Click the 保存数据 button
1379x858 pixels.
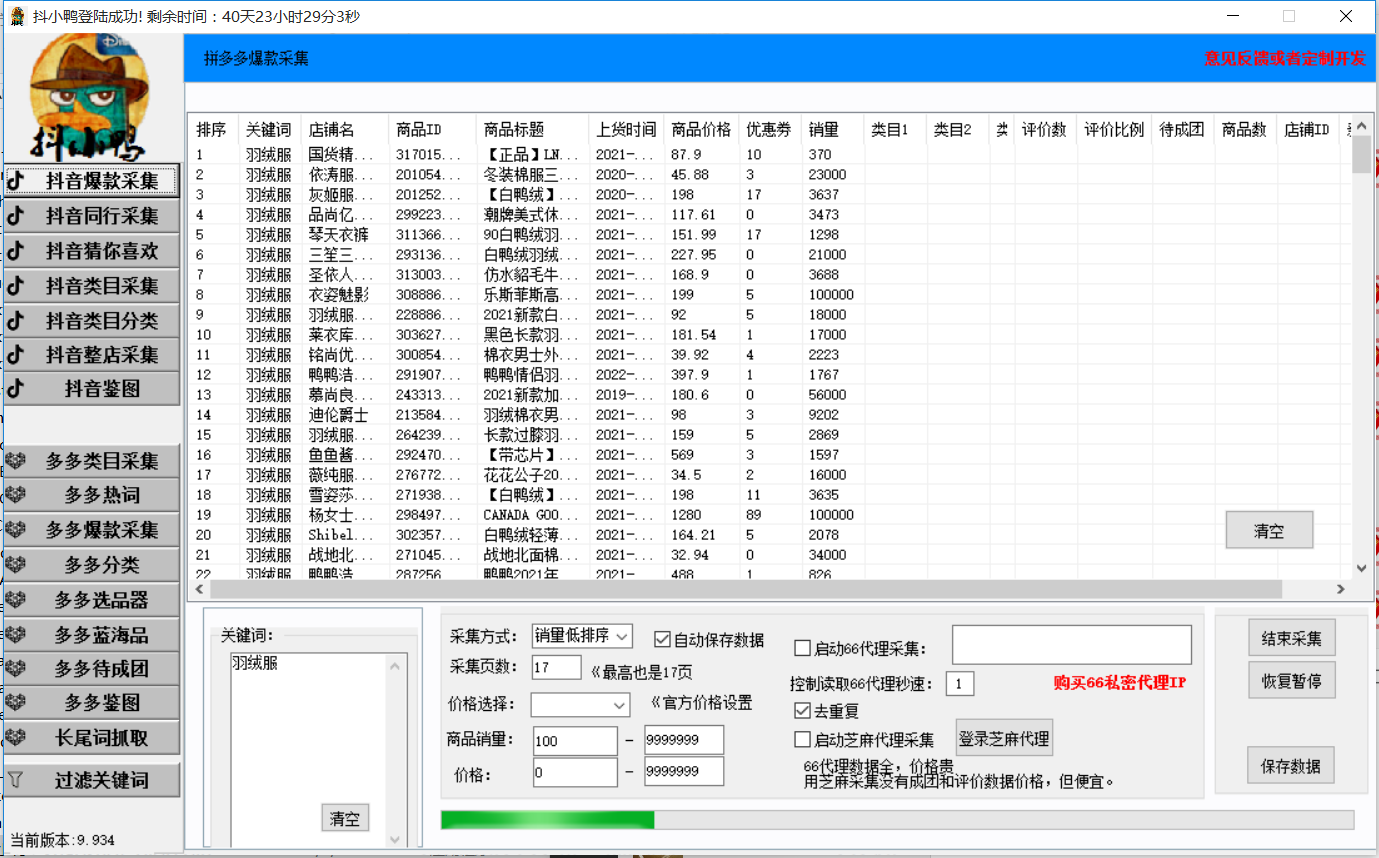tap(1290, 766)
